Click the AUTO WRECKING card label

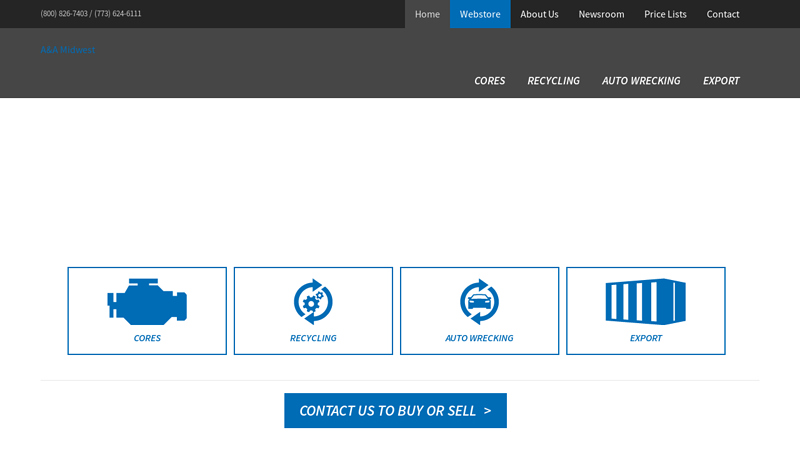coord(480,338)
